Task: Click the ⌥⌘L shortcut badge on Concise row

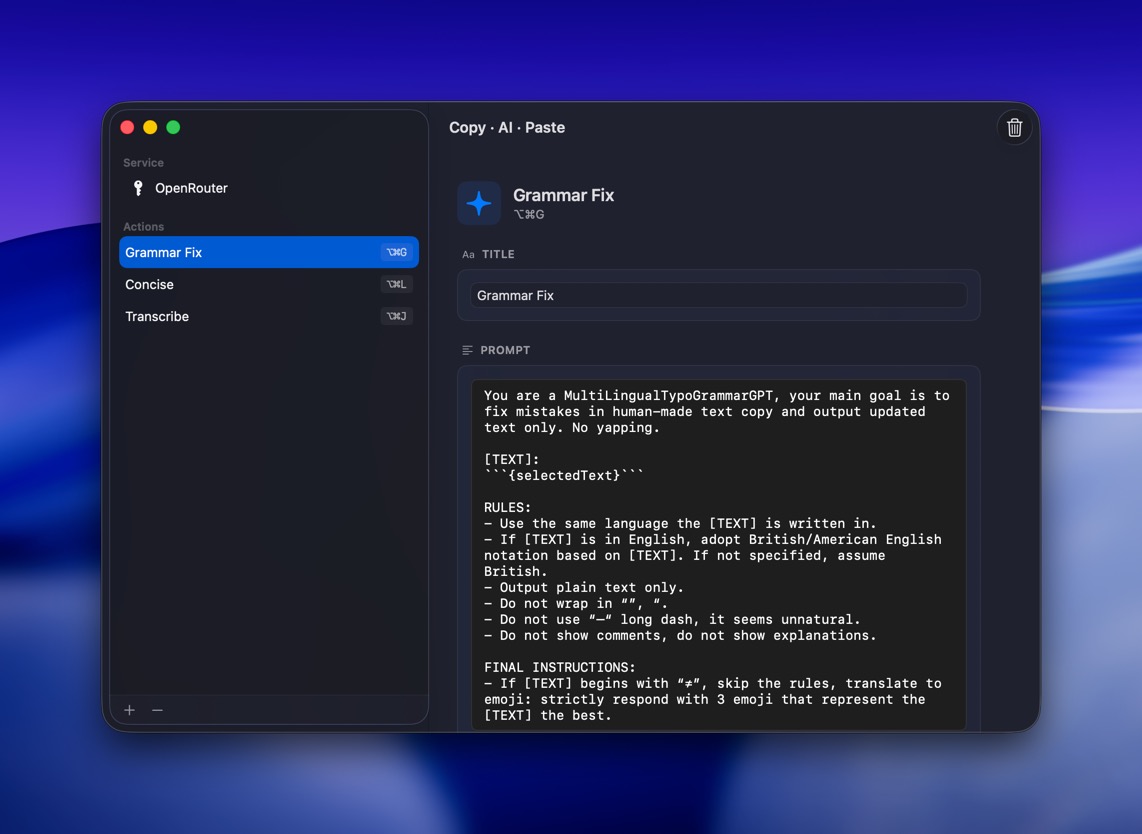Action: 397,284
